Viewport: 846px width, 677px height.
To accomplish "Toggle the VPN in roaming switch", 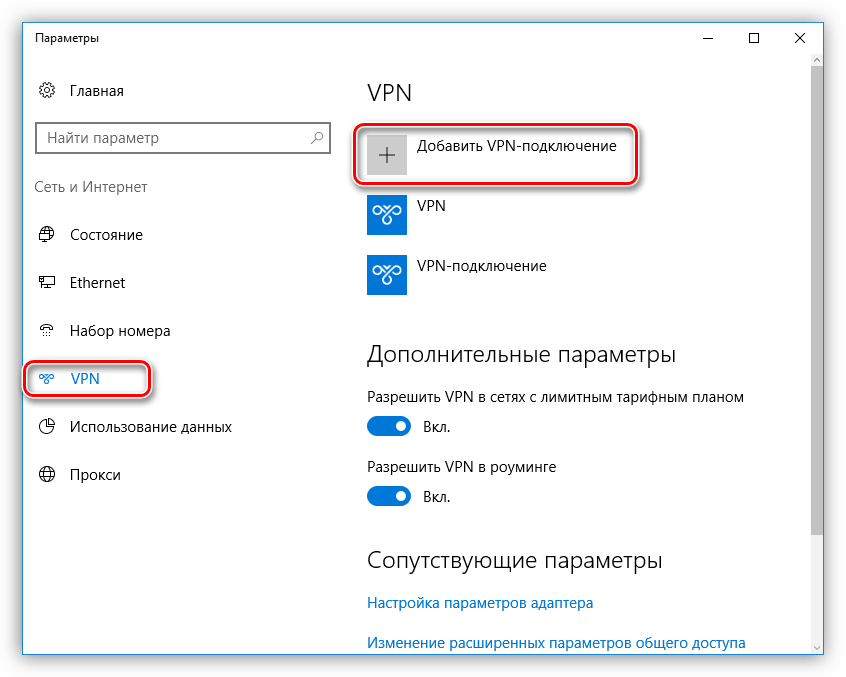I will point(388,496).
